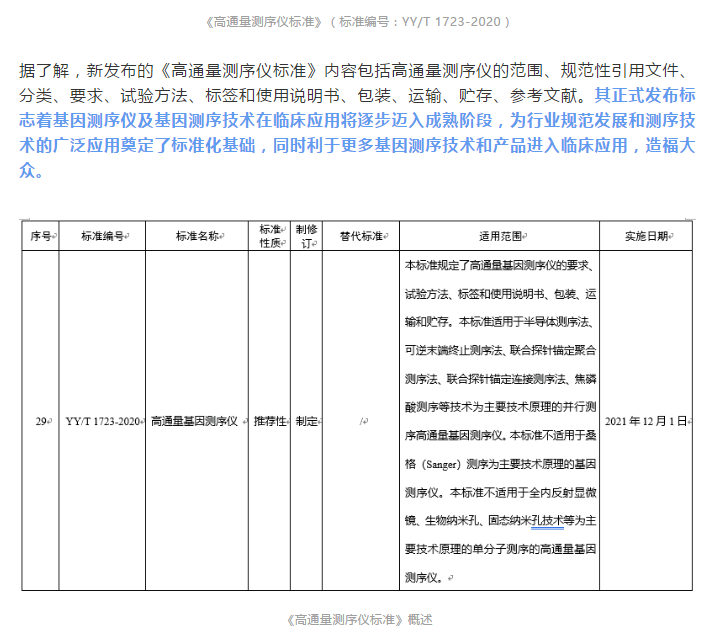Click the 标准编号 column header
This screenshot has width=711, height=637.
tap(102, 236)
